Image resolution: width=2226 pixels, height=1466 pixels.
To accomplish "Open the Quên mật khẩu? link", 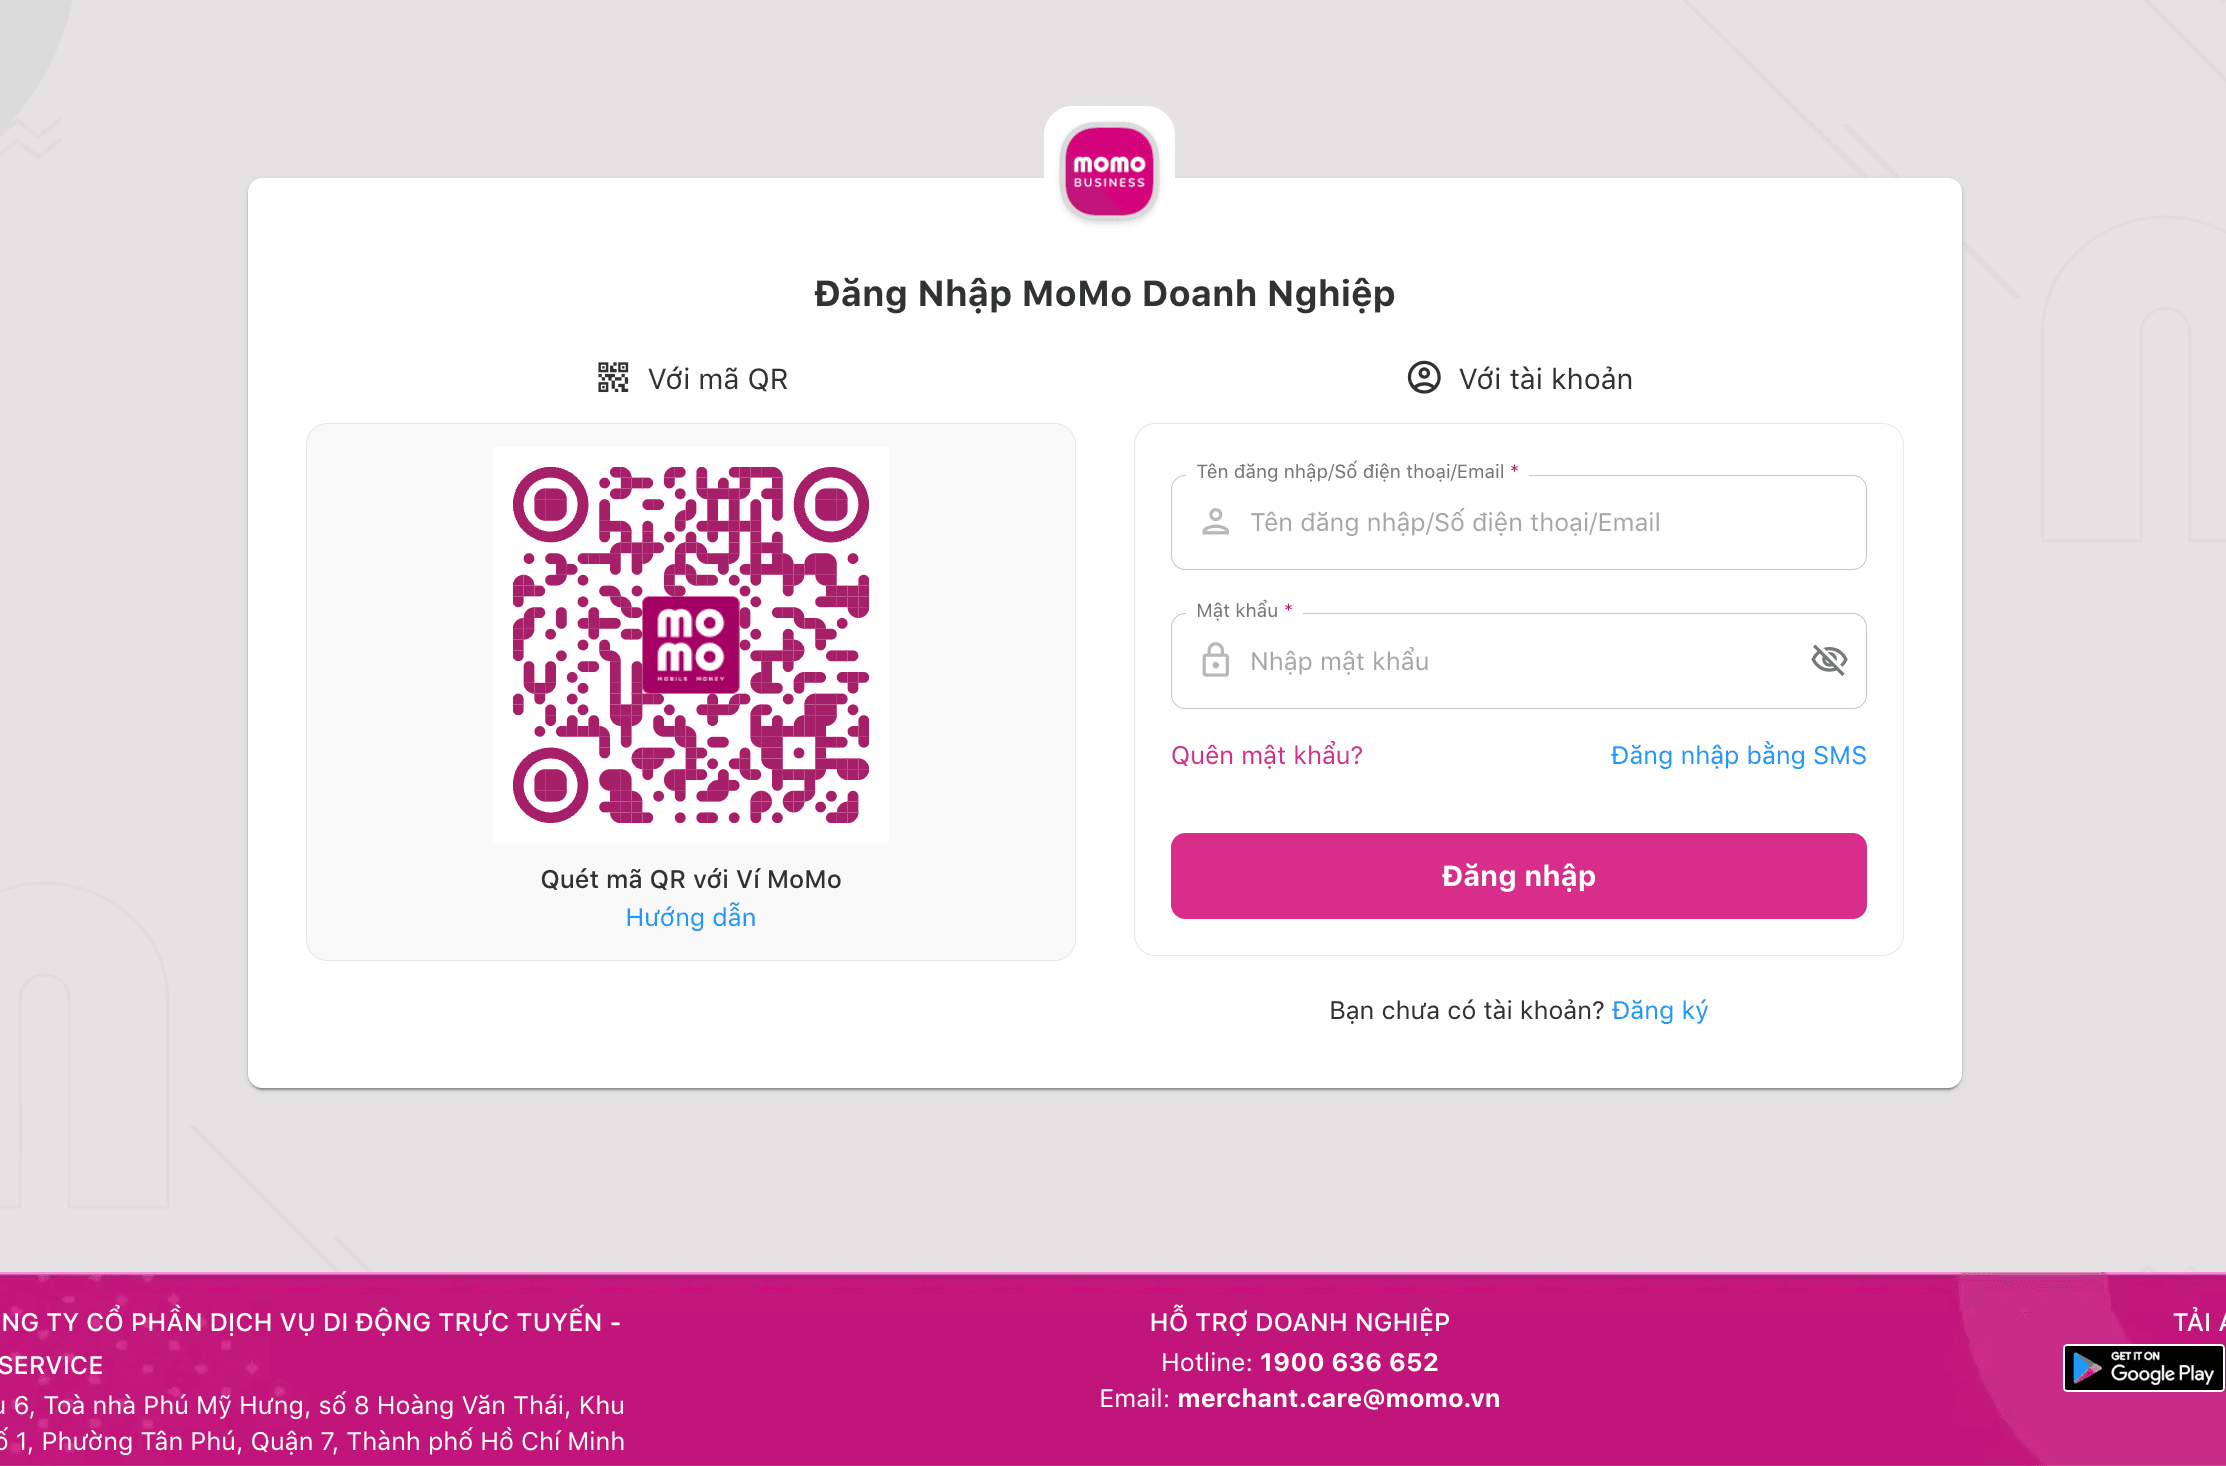I will (x=1267, y=755).
